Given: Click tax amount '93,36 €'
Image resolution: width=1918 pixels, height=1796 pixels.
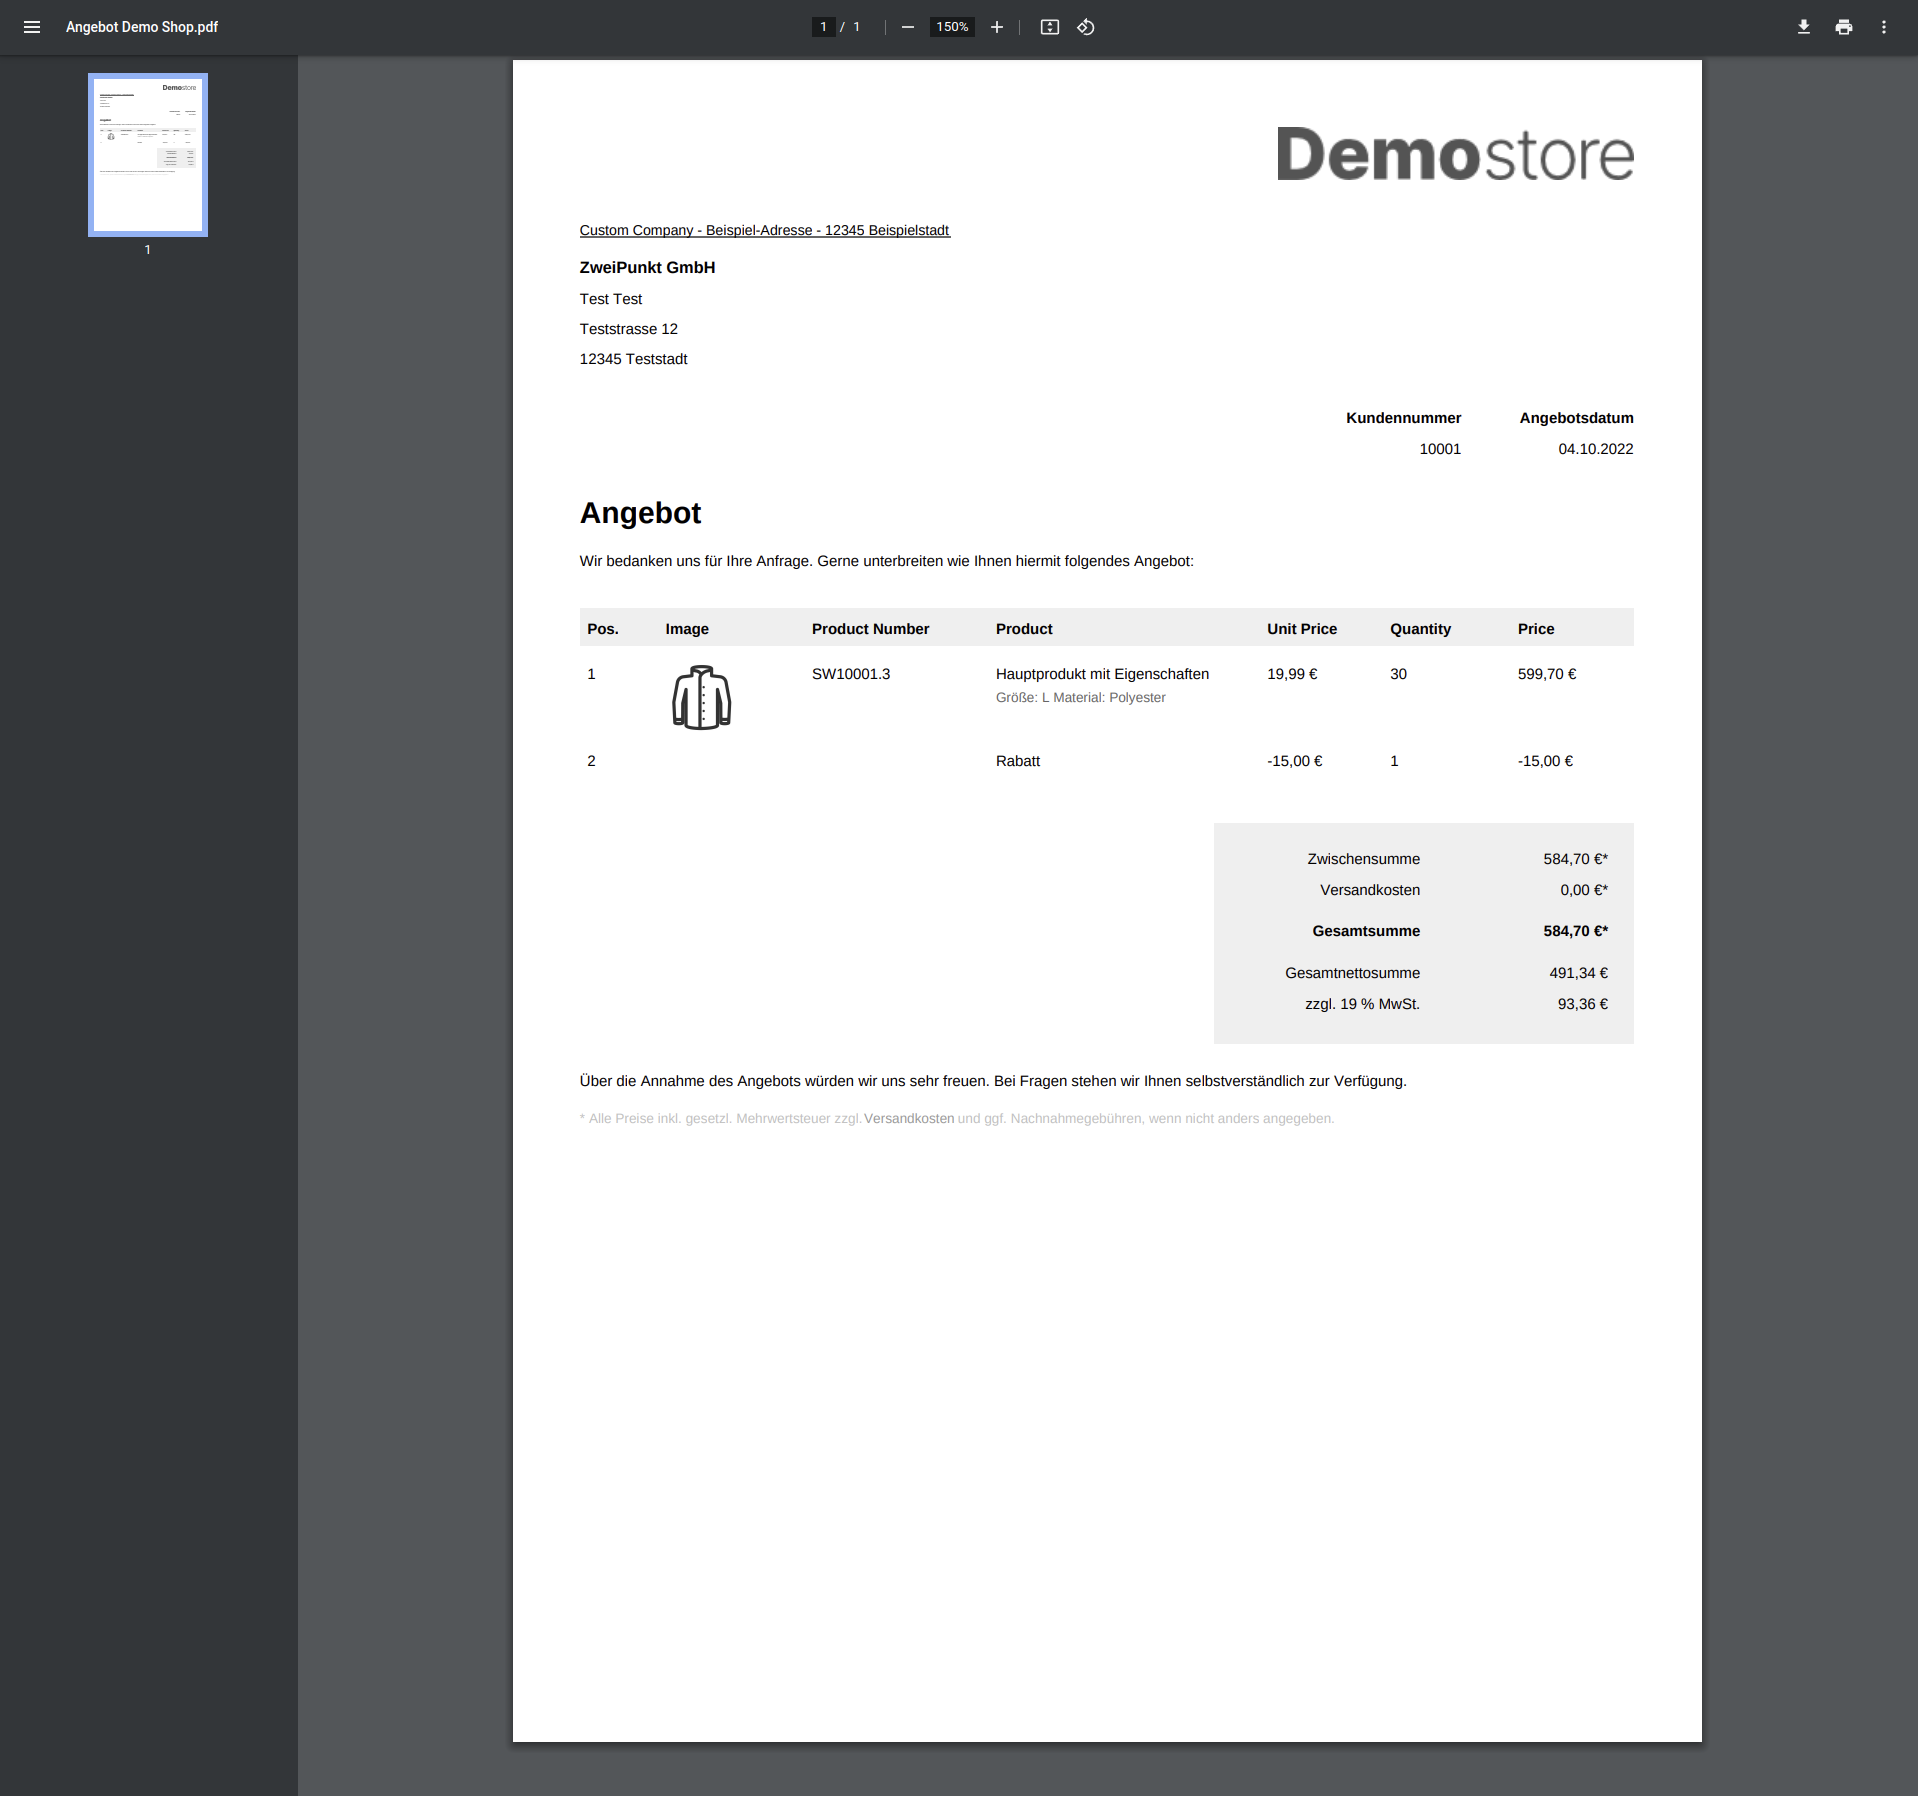Looking at the screenshot, I should coord(1582,1004).
